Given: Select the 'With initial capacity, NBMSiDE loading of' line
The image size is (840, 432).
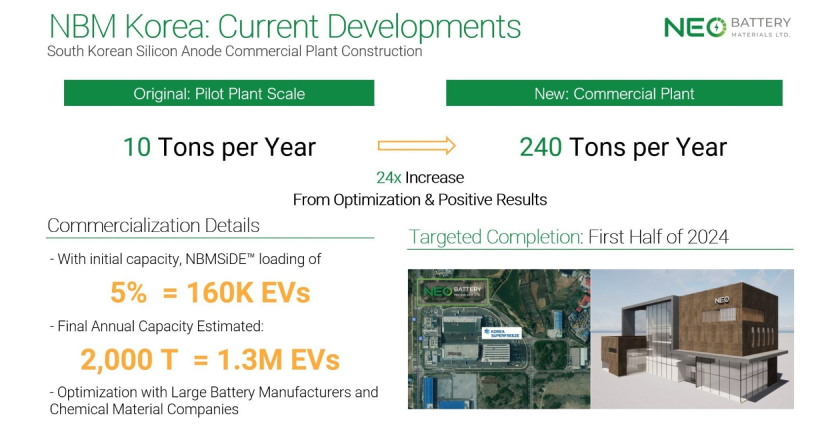Looking at the screenshot, I should 185,259.
